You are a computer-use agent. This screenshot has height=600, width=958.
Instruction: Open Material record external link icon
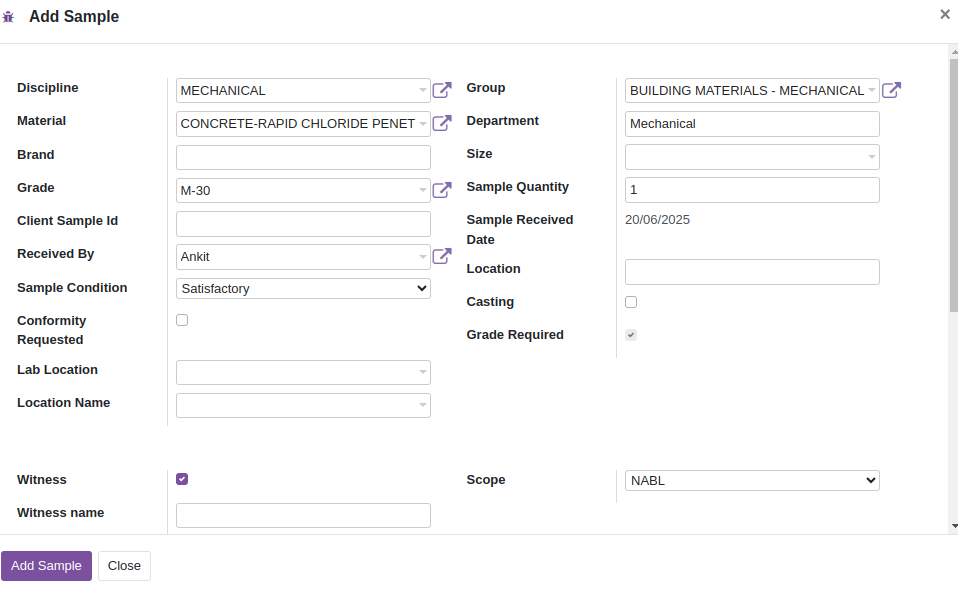click(x=442, y=123)
